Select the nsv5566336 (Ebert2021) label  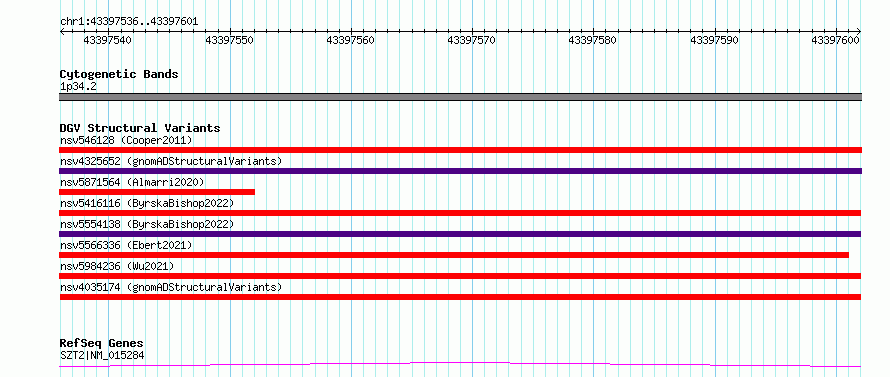126,245
